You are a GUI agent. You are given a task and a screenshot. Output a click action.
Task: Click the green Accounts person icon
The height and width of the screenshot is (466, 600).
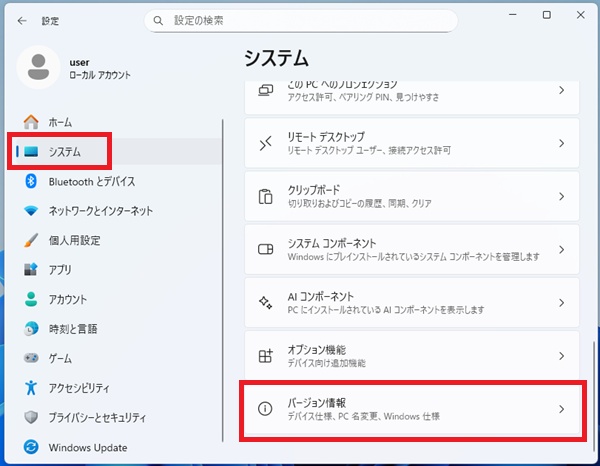31,299
